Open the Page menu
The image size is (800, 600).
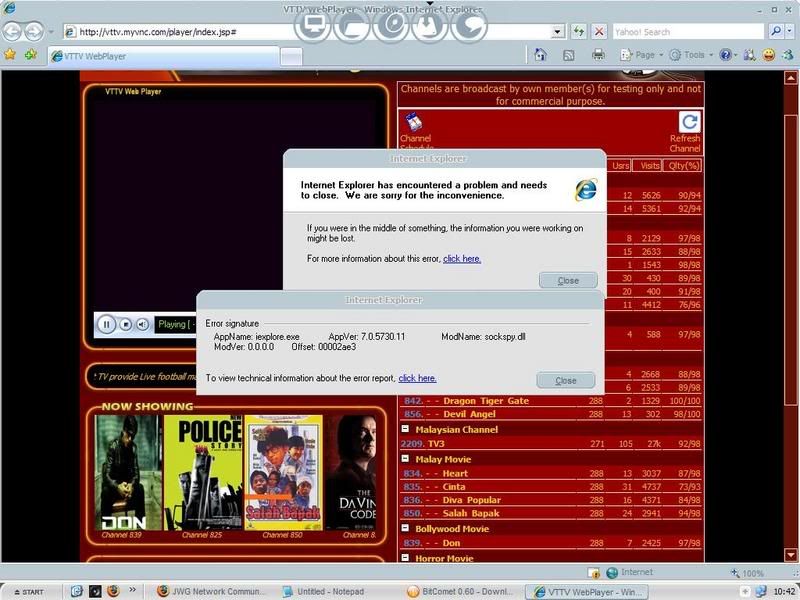[x=641, y=55]
